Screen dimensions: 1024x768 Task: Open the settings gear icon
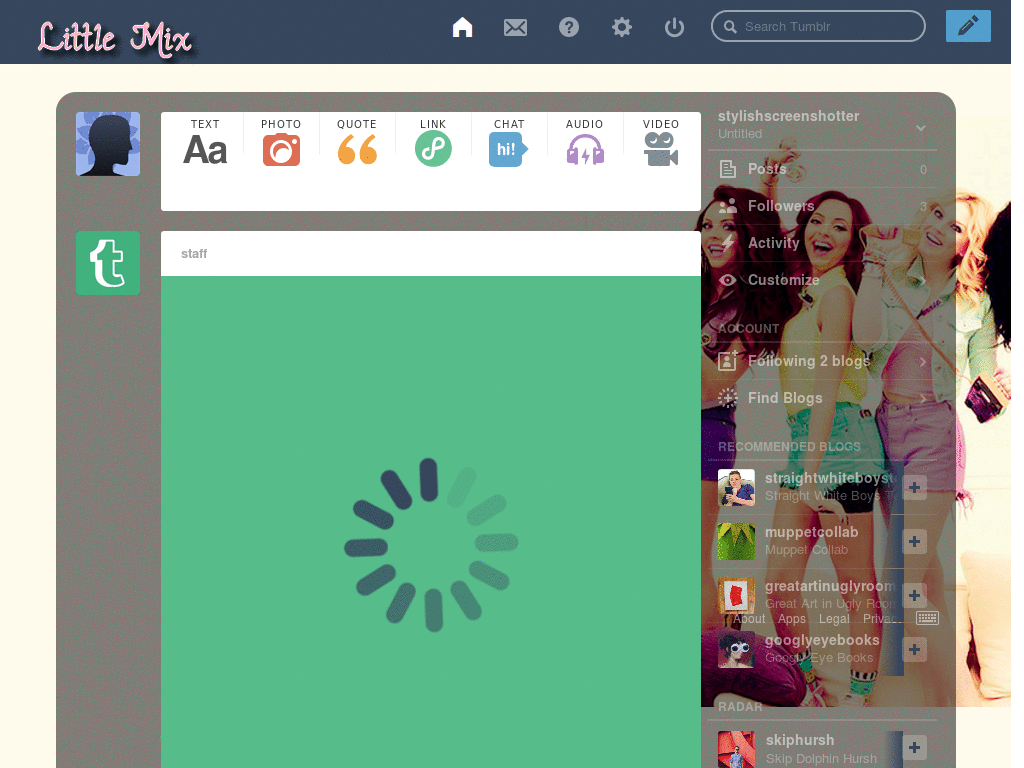(622, 27)
